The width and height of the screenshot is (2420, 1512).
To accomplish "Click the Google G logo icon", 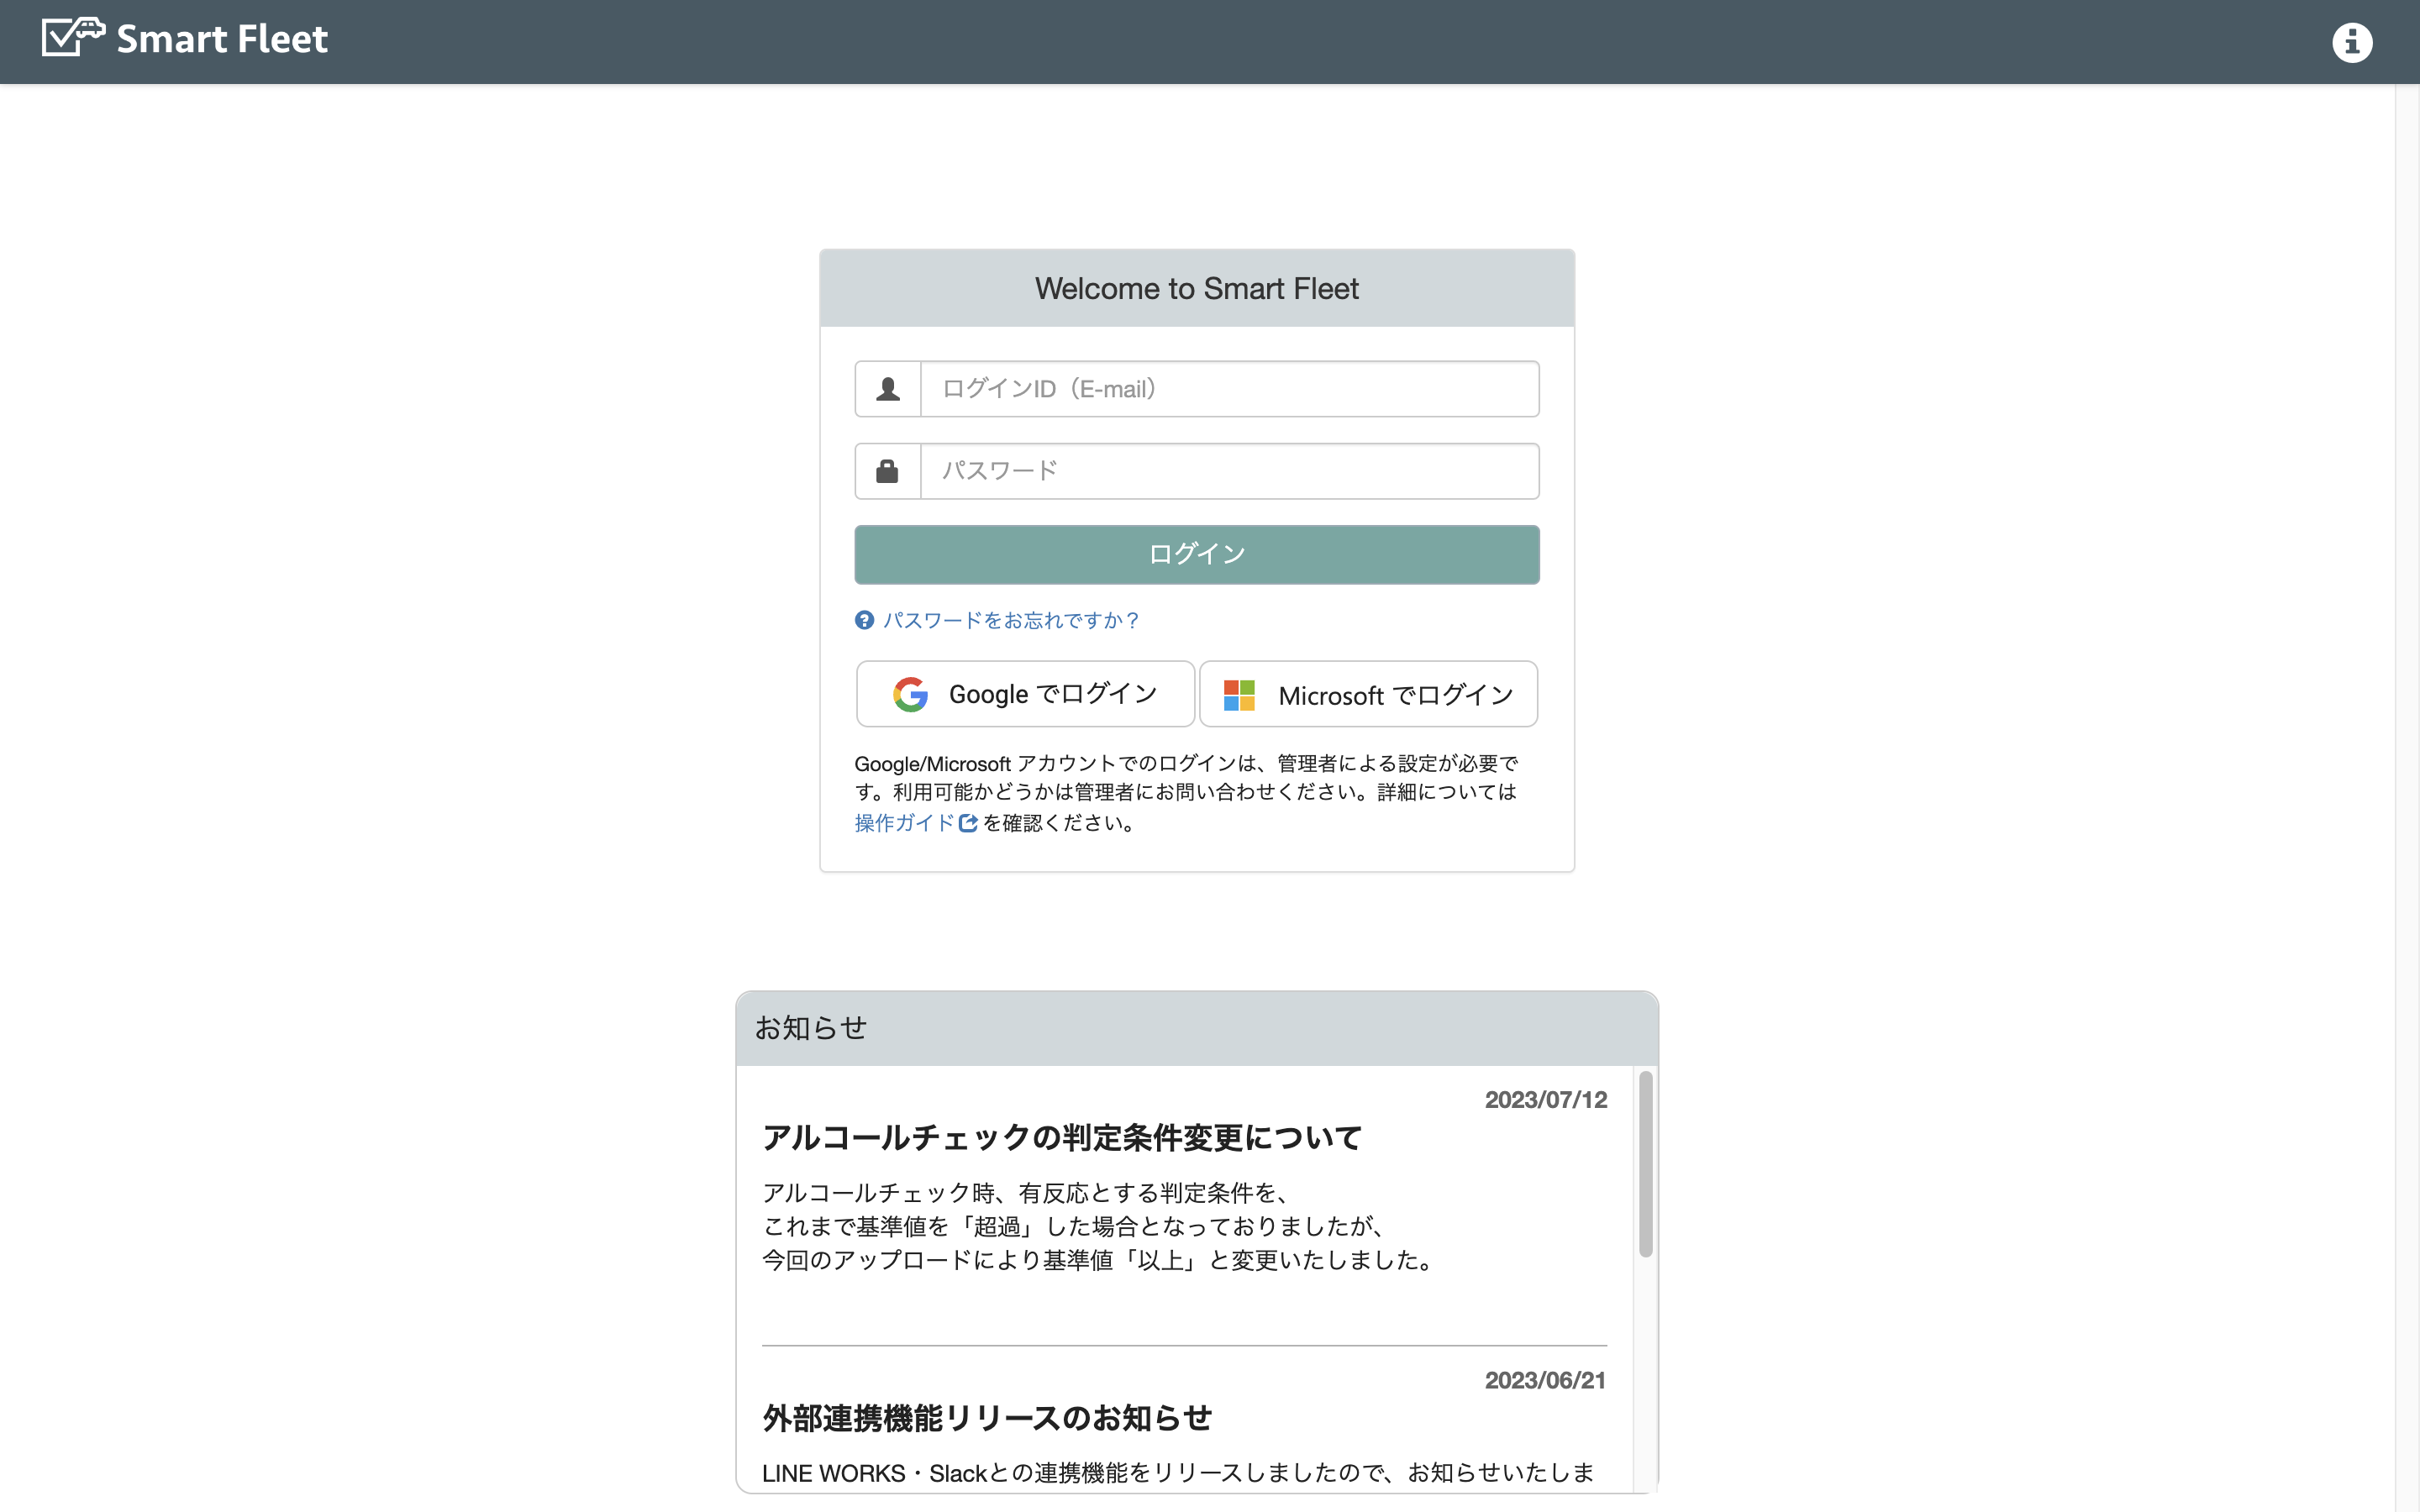I will tap(910, 694).
